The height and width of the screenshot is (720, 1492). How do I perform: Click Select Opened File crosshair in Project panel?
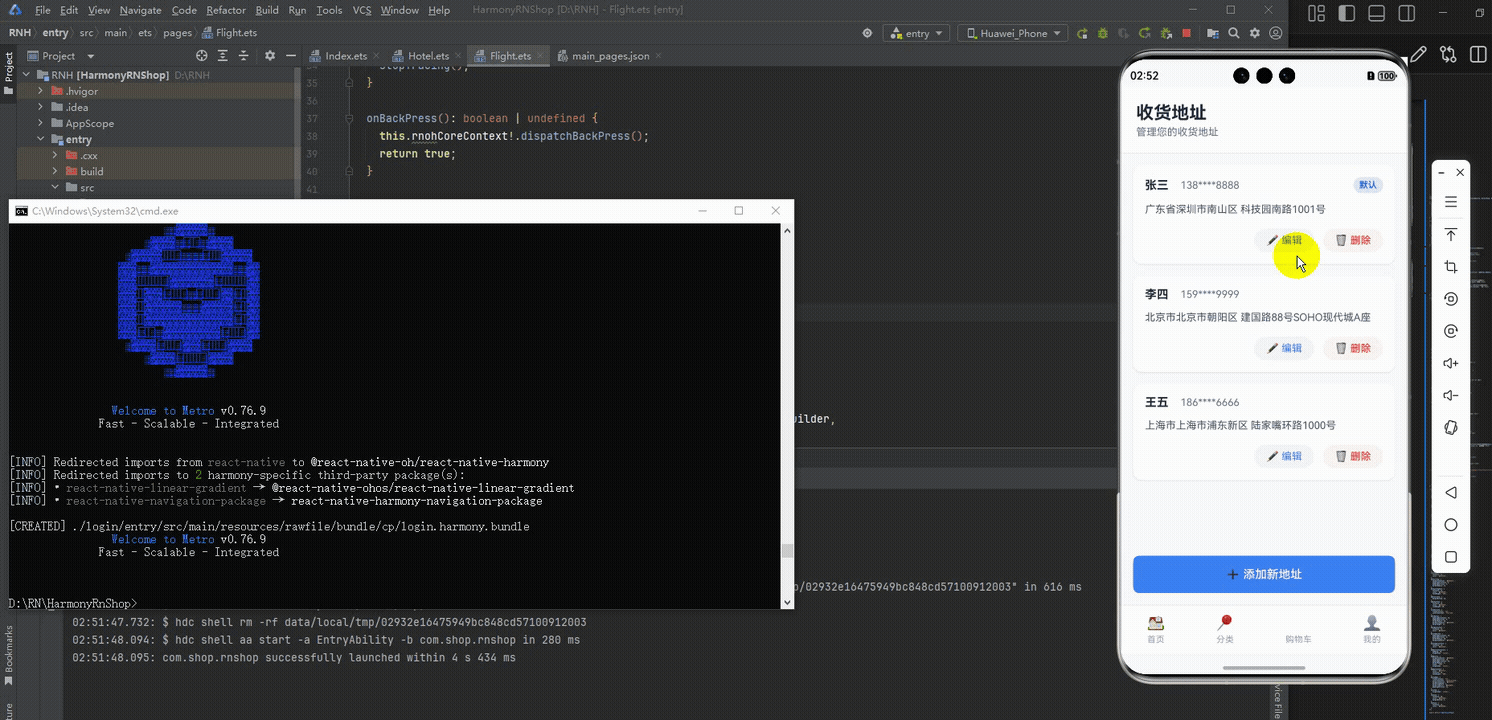click(202, 56)
